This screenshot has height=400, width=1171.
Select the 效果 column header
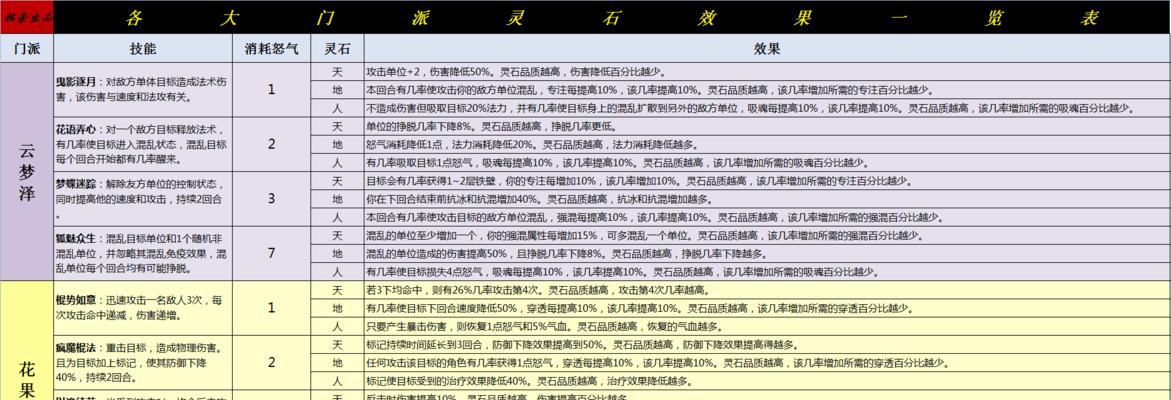767,49
